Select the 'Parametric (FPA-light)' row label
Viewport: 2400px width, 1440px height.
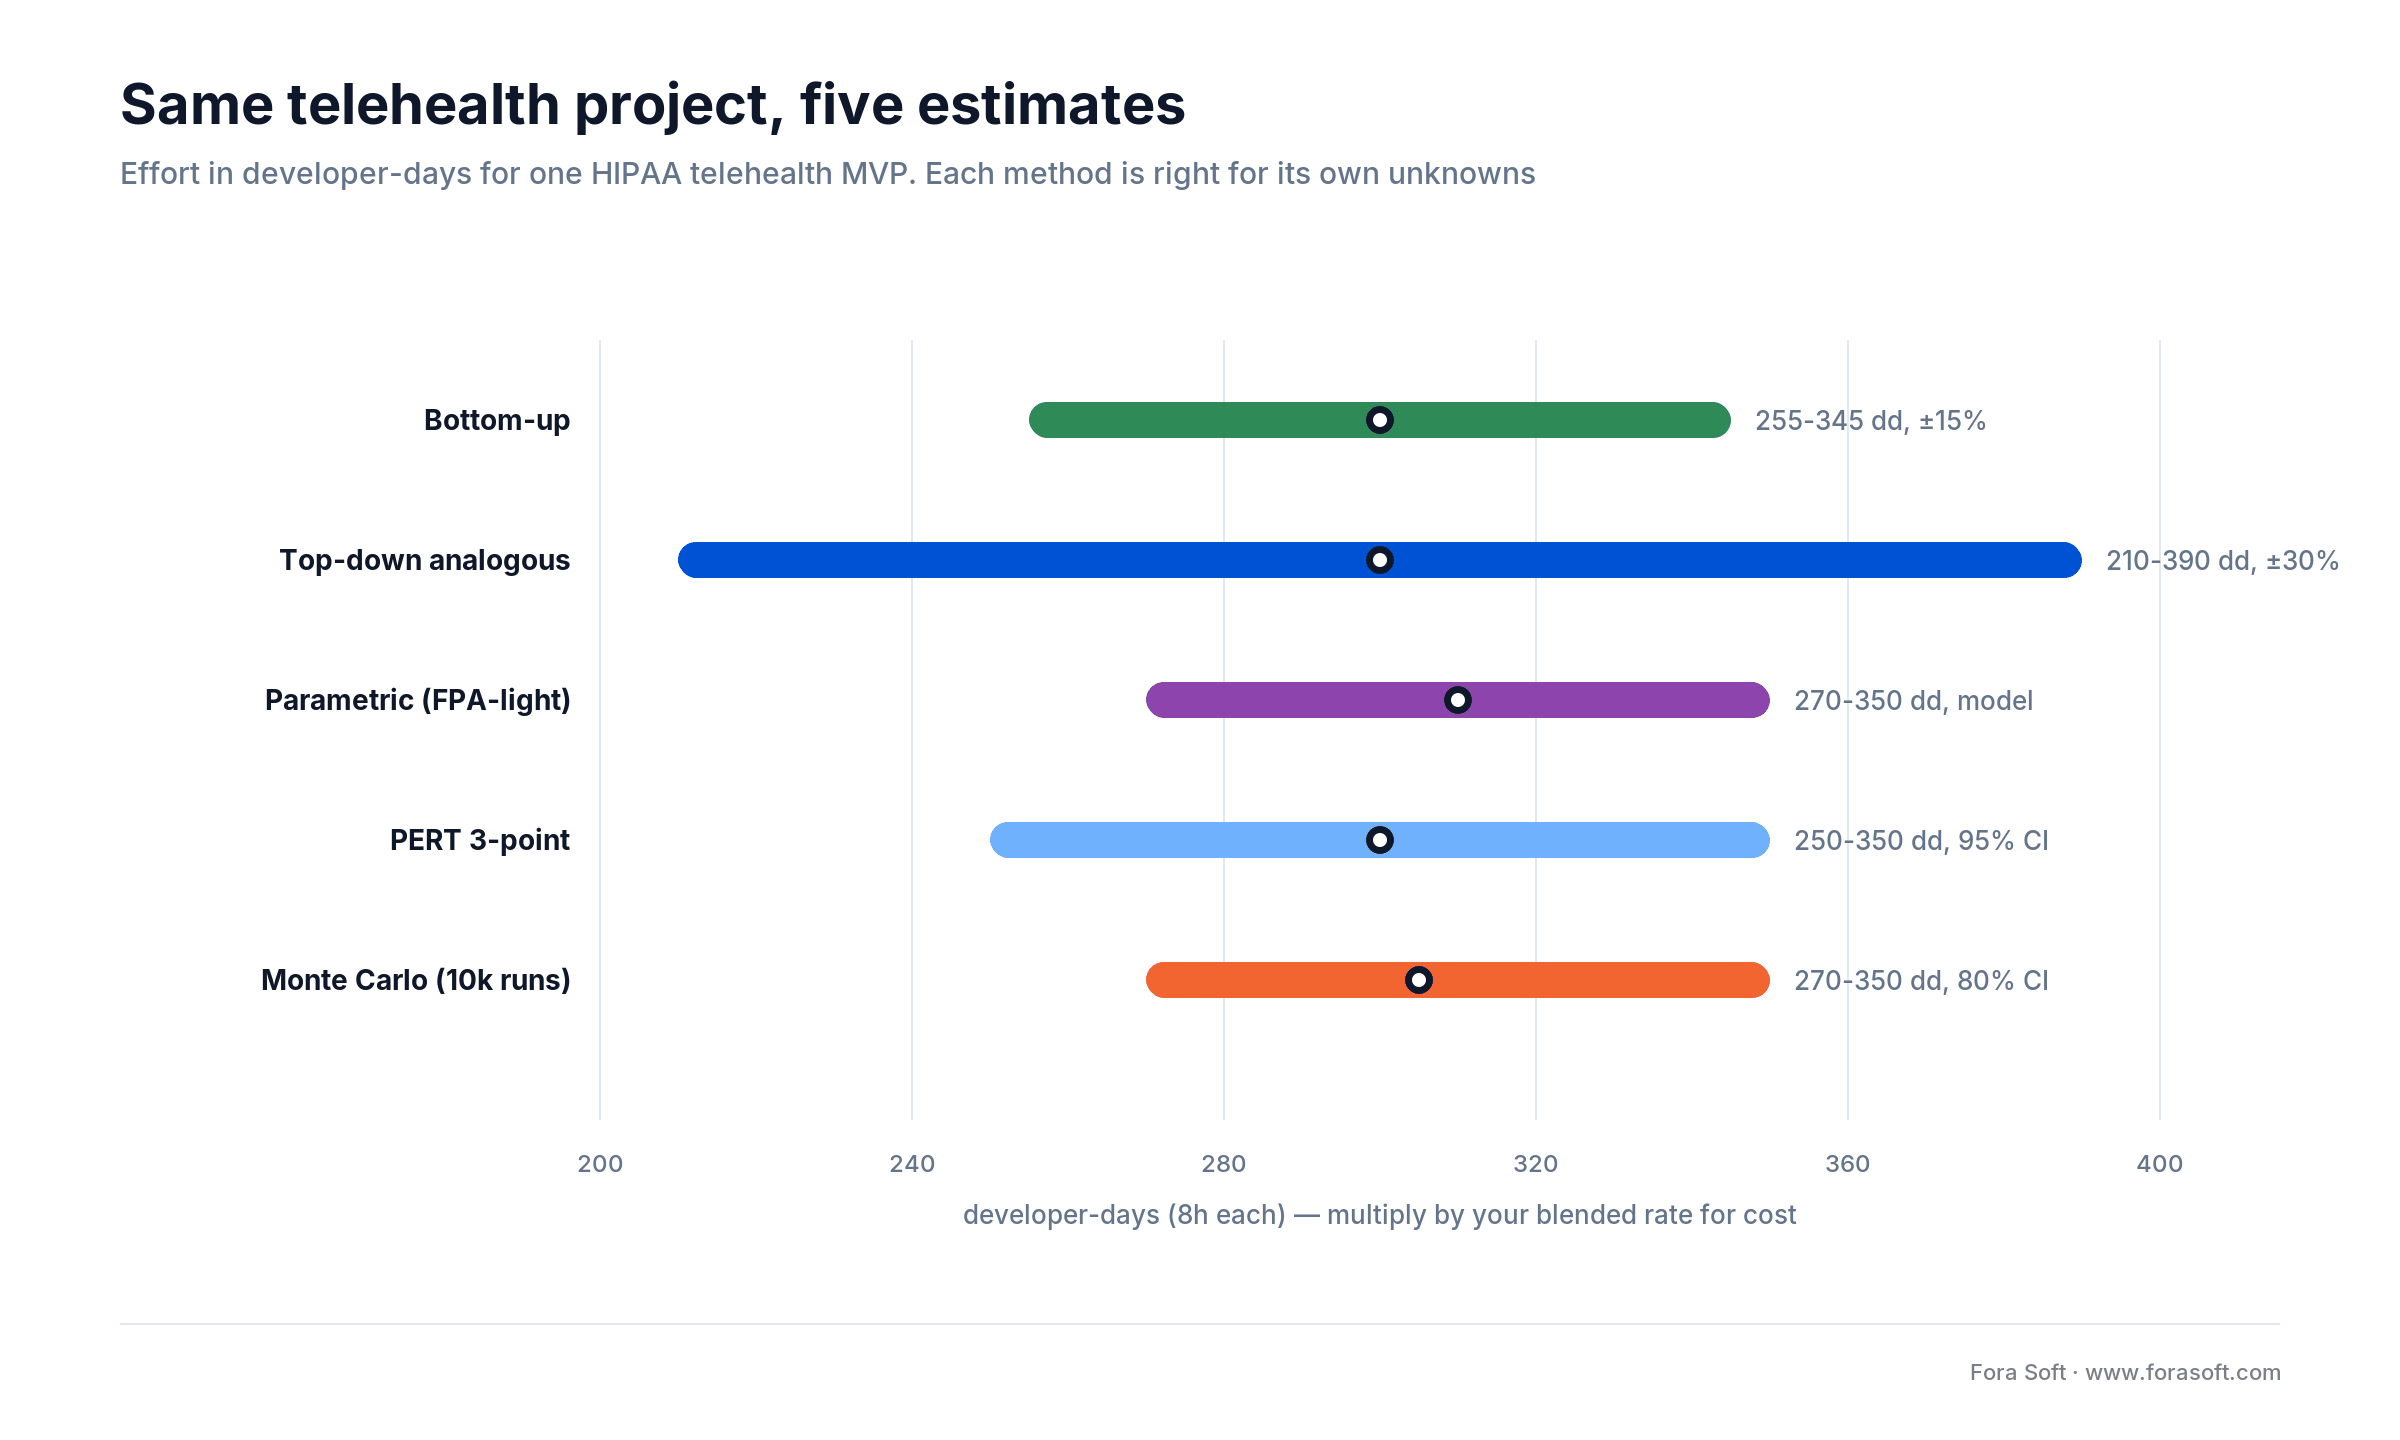pyautogui.click(x=418, y=700)
